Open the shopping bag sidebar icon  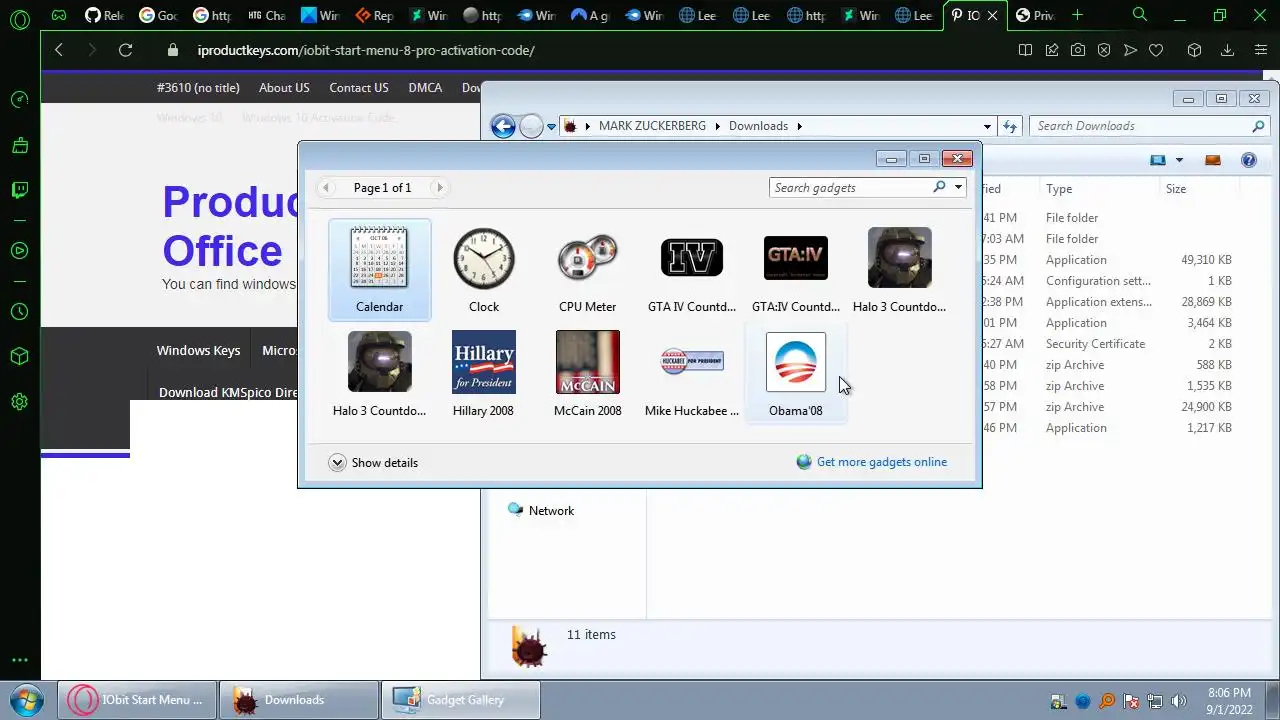coord(19,145)
